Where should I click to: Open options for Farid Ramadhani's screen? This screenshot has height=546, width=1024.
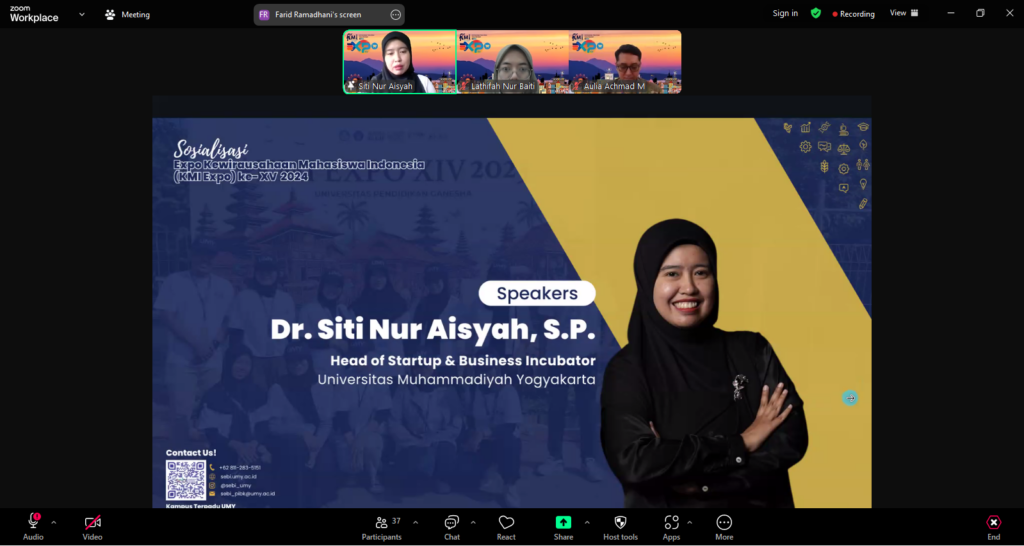[396, 14]
